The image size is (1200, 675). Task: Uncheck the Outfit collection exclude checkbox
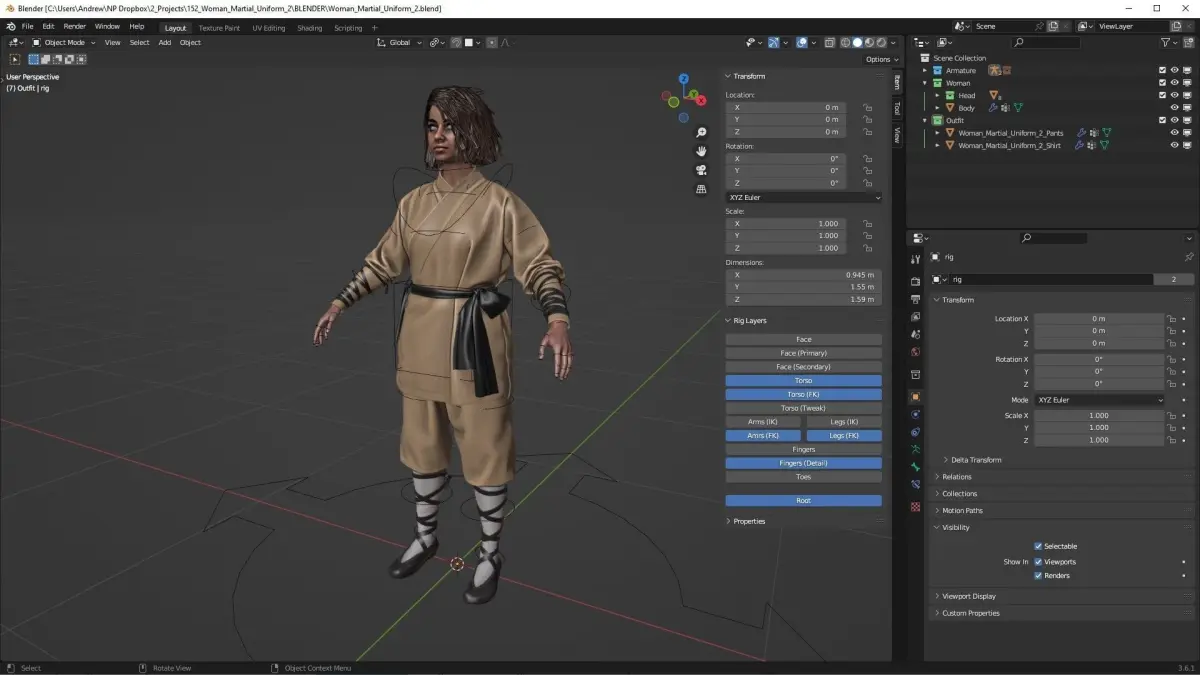[1162, 120]
